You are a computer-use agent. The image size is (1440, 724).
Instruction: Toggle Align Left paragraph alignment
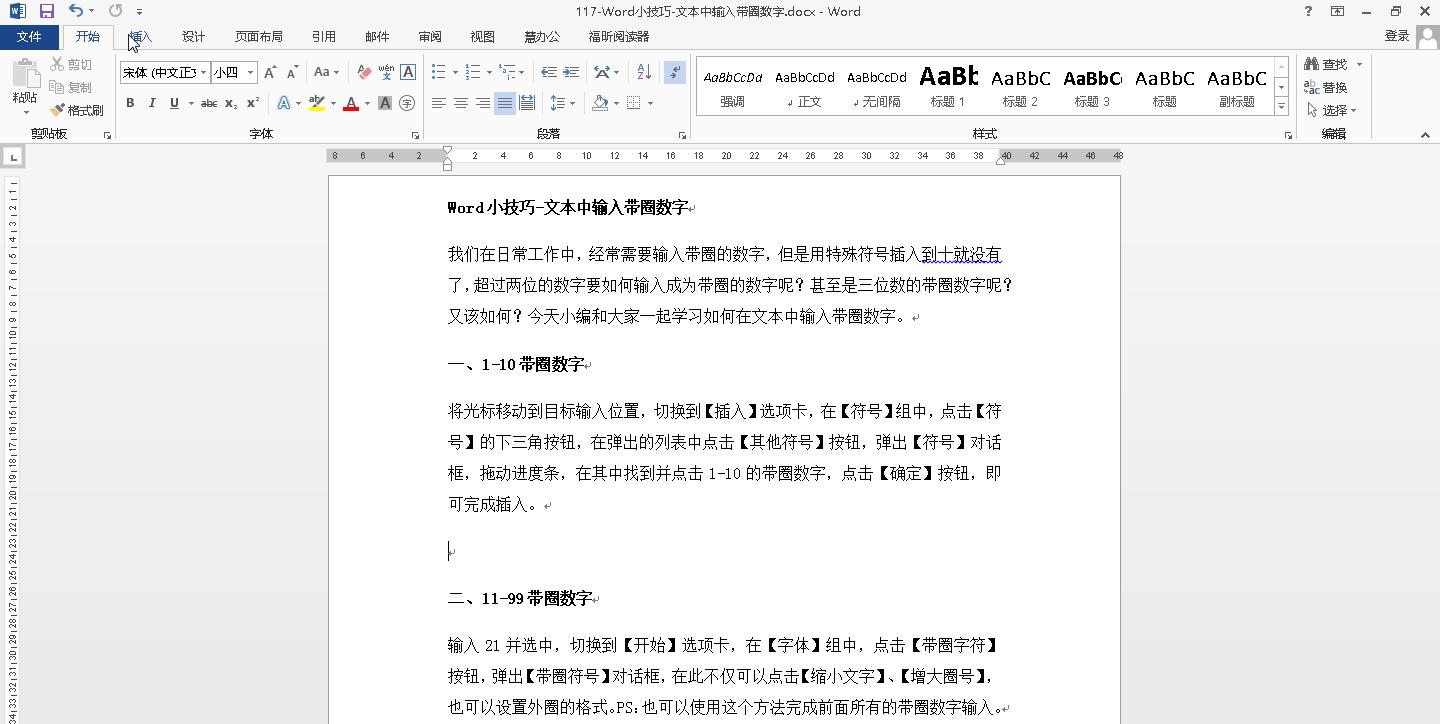[439, 103]
